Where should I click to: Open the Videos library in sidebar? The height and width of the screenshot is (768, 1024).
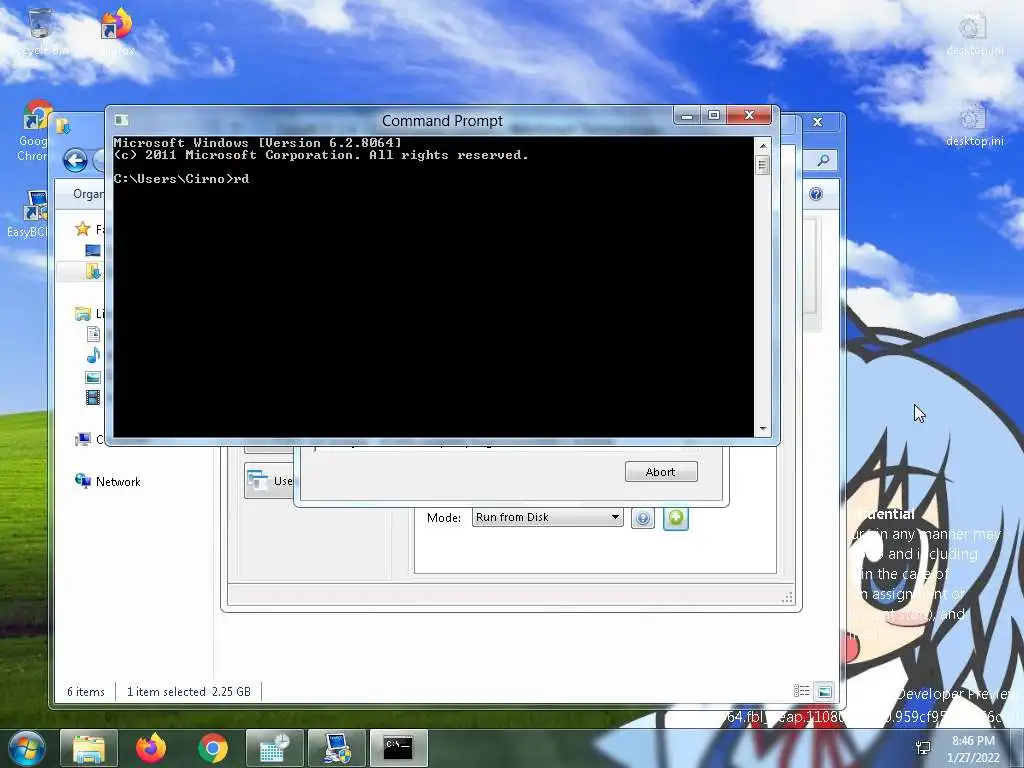point(93,397)
